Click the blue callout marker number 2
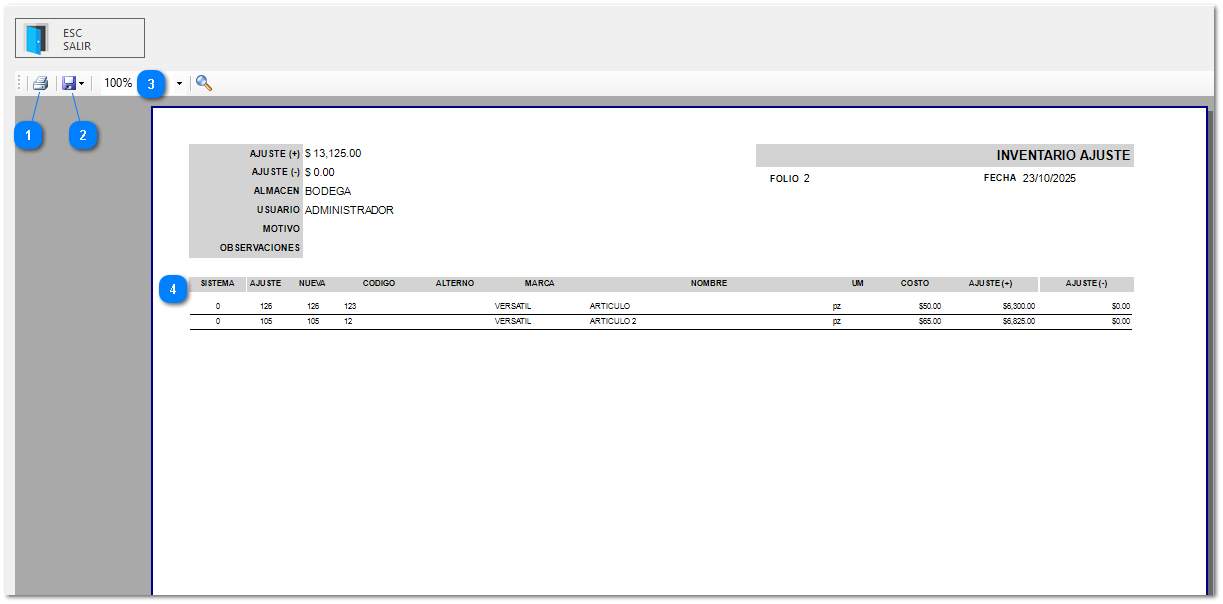Screen dimensions: 1223x604 (83, 134)
